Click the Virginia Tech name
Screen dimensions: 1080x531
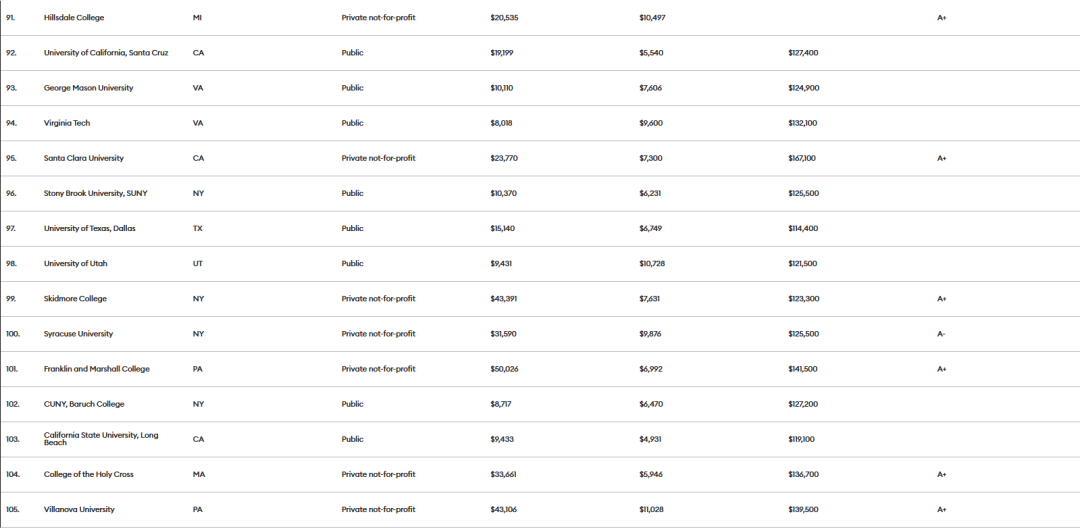[67, 123]
